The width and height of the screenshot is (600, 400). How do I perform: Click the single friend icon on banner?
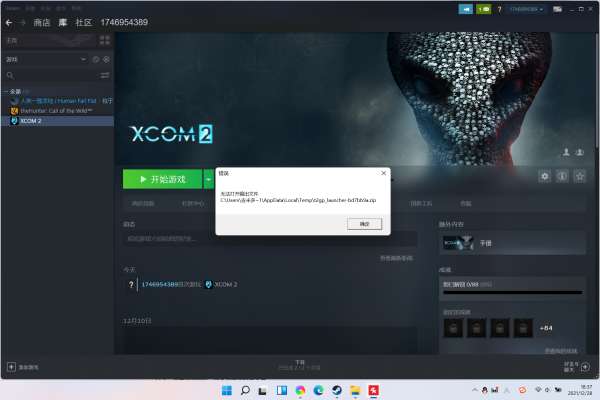coord(566,152)
